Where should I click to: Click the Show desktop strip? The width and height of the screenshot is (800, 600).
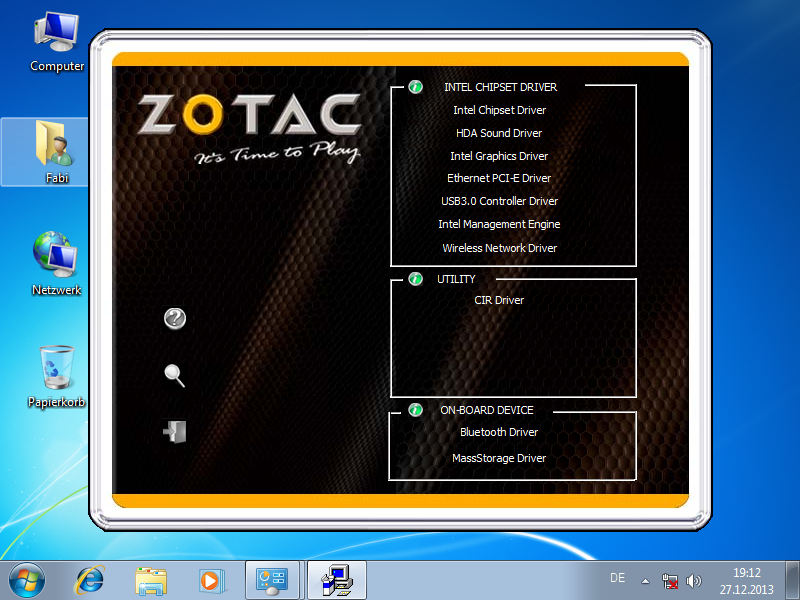(792, 581)
